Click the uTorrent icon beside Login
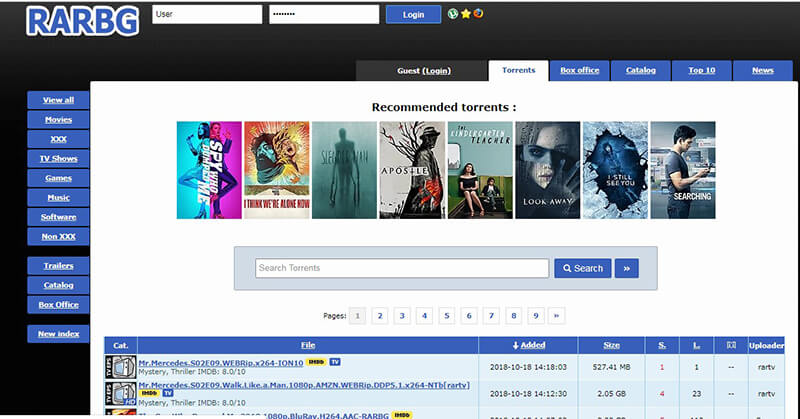The height and width of the screenshot is (419, 800). pos(453,14)
